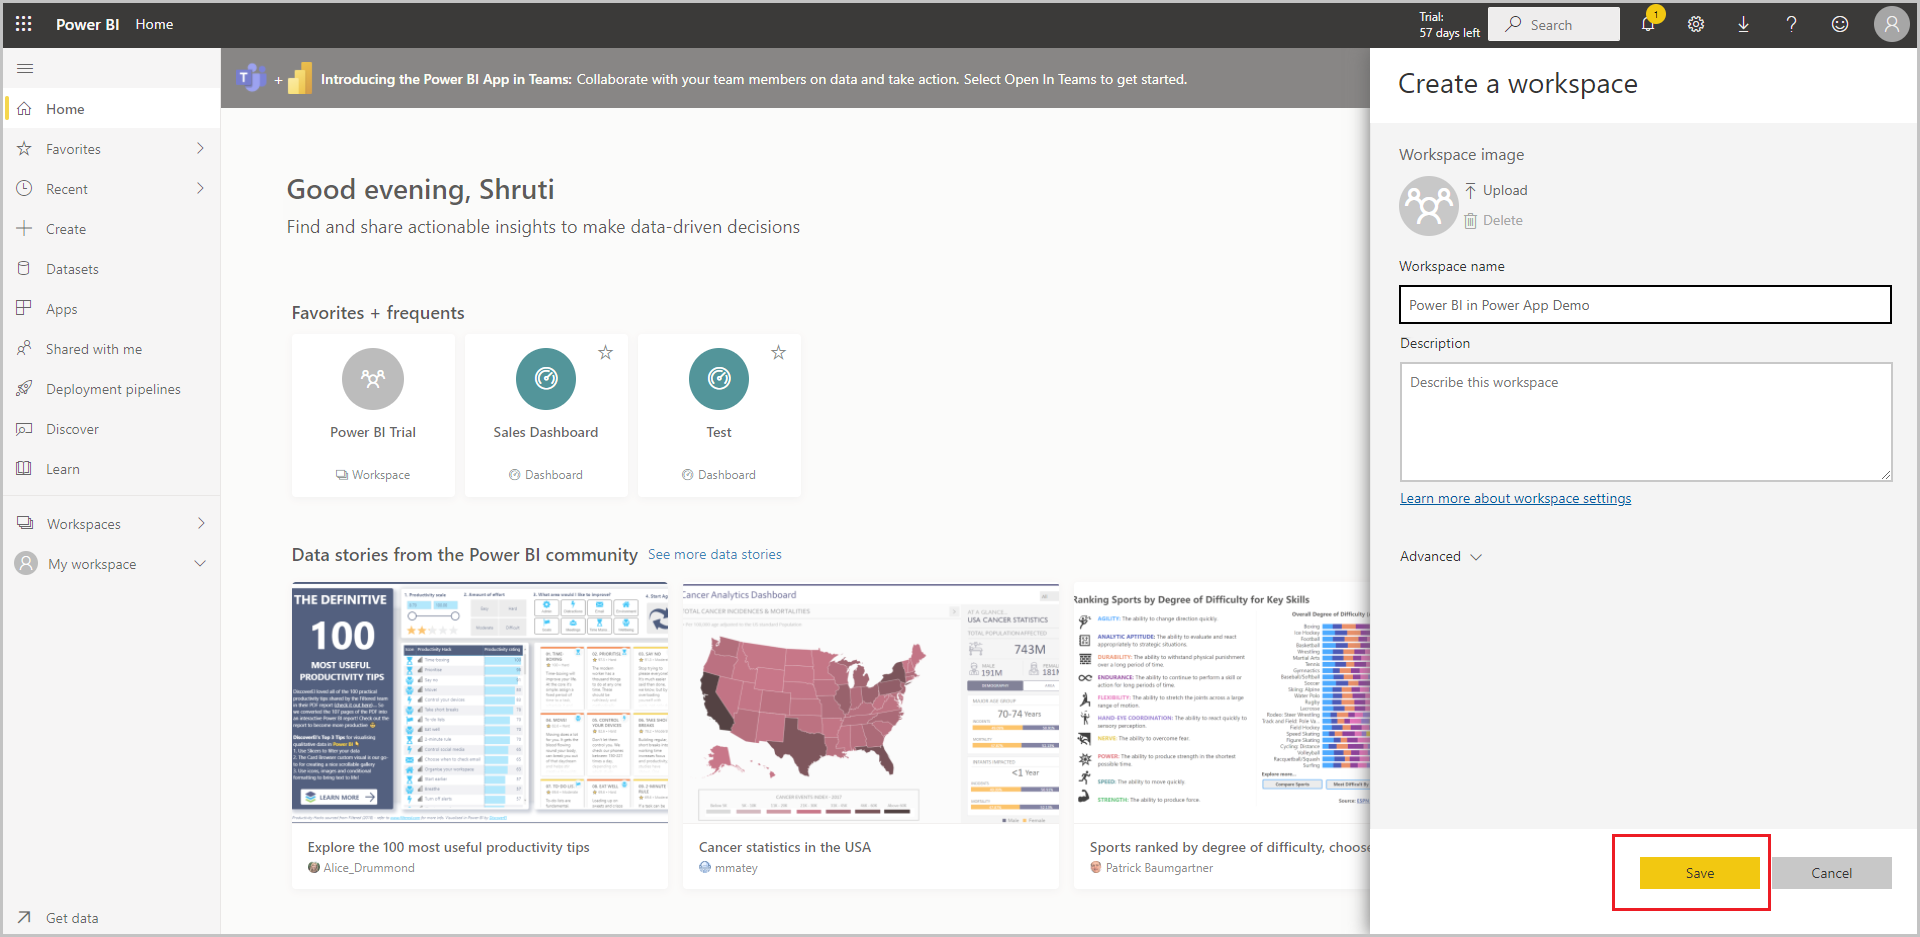
Task: Open the 100 productivity tips story thumbnail
Action: (480, 703)
